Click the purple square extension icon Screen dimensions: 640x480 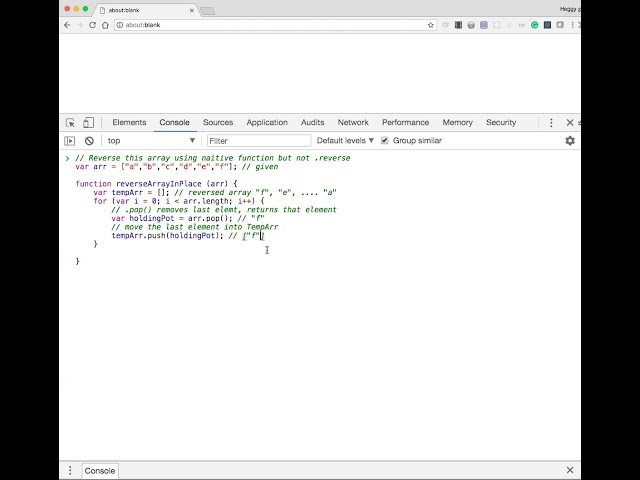coord(484,25)
